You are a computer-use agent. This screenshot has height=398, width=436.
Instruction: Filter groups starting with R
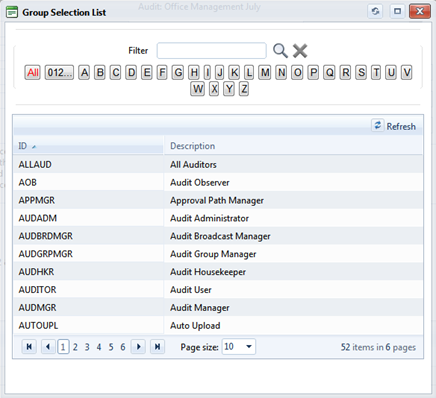pyautogui.click(x=346, y=72)
